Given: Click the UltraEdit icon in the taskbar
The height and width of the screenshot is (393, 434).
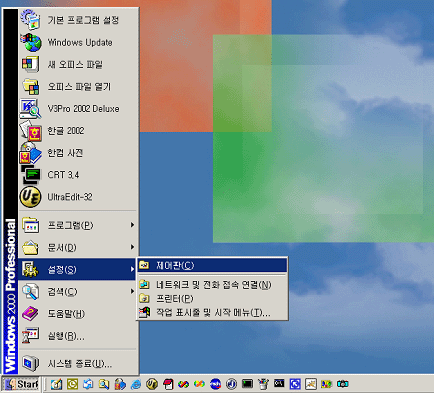Looking at the screenshot, I should tap(152, 384).
